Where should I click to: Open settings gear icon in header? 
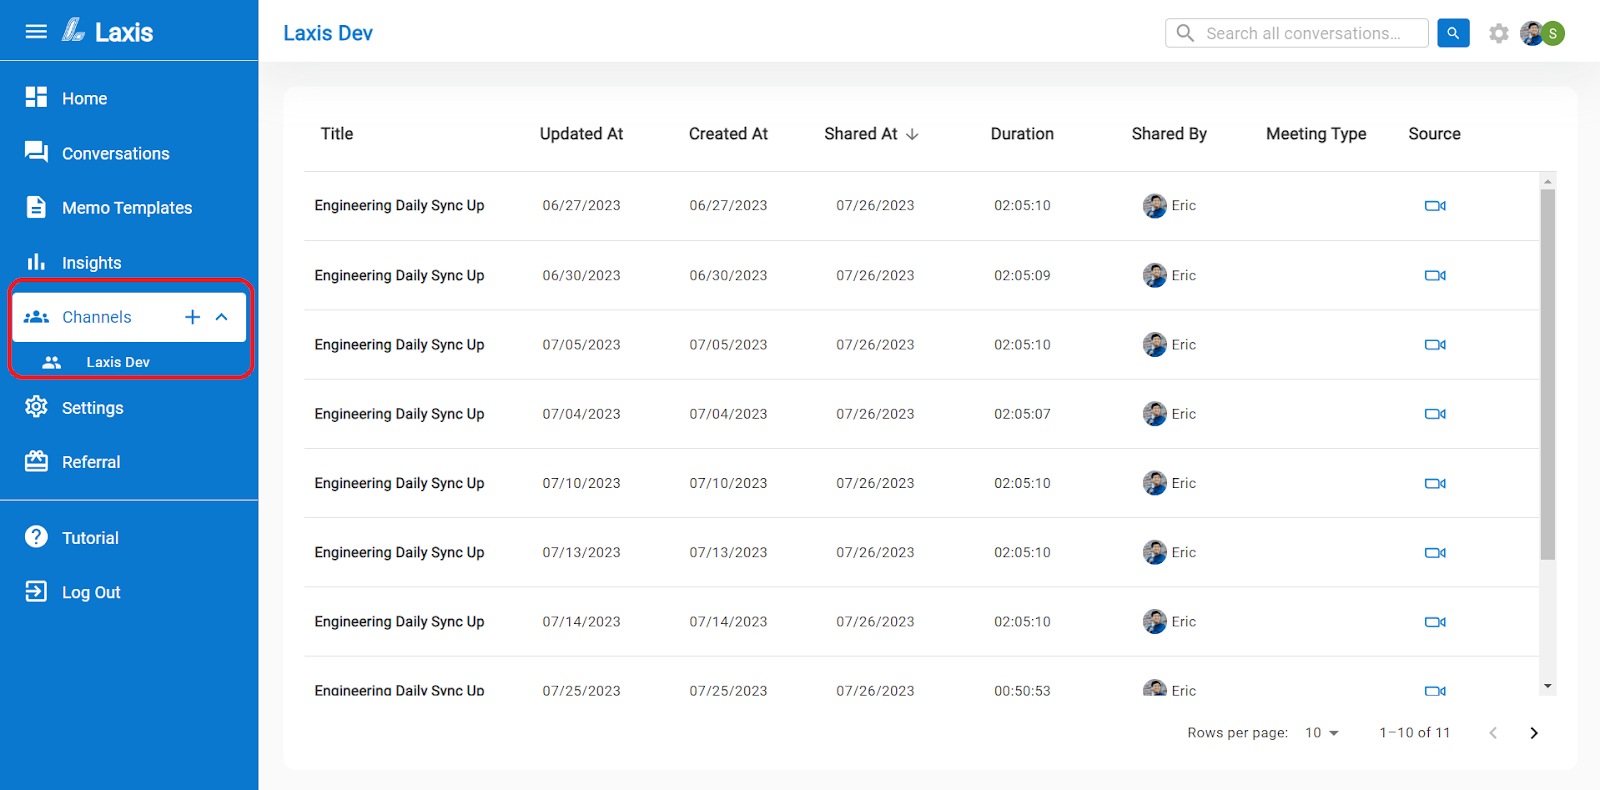1498,33
